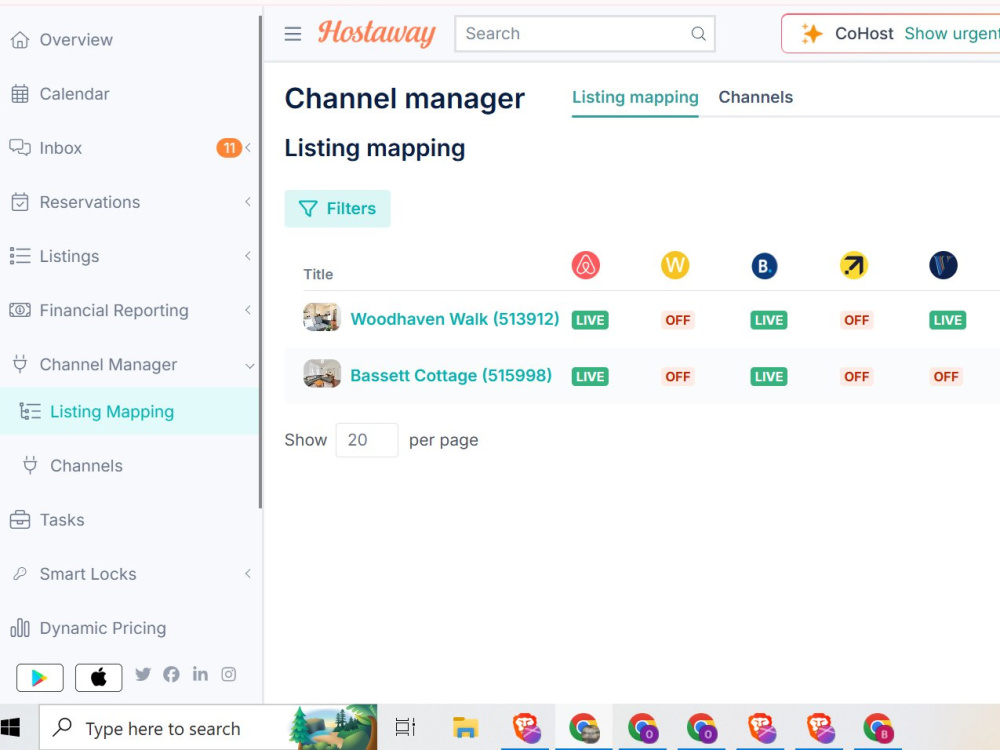Click the Bassett Cottage listing thumbnail
Screen dimensions: 1000x750
tap(321, 374)
